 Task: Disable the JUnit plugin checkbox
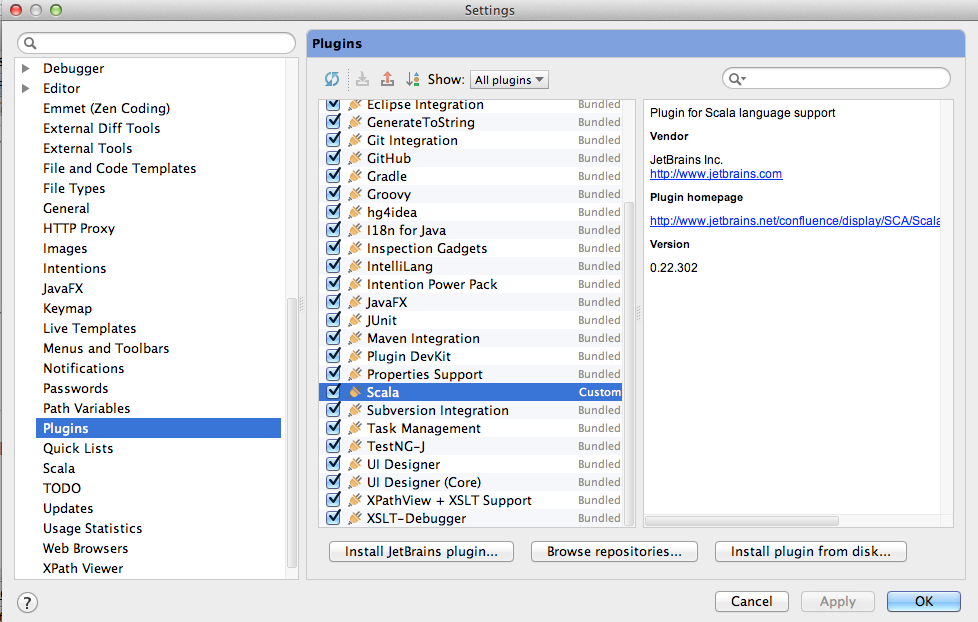pyautogui.click(x=332, y=320)
